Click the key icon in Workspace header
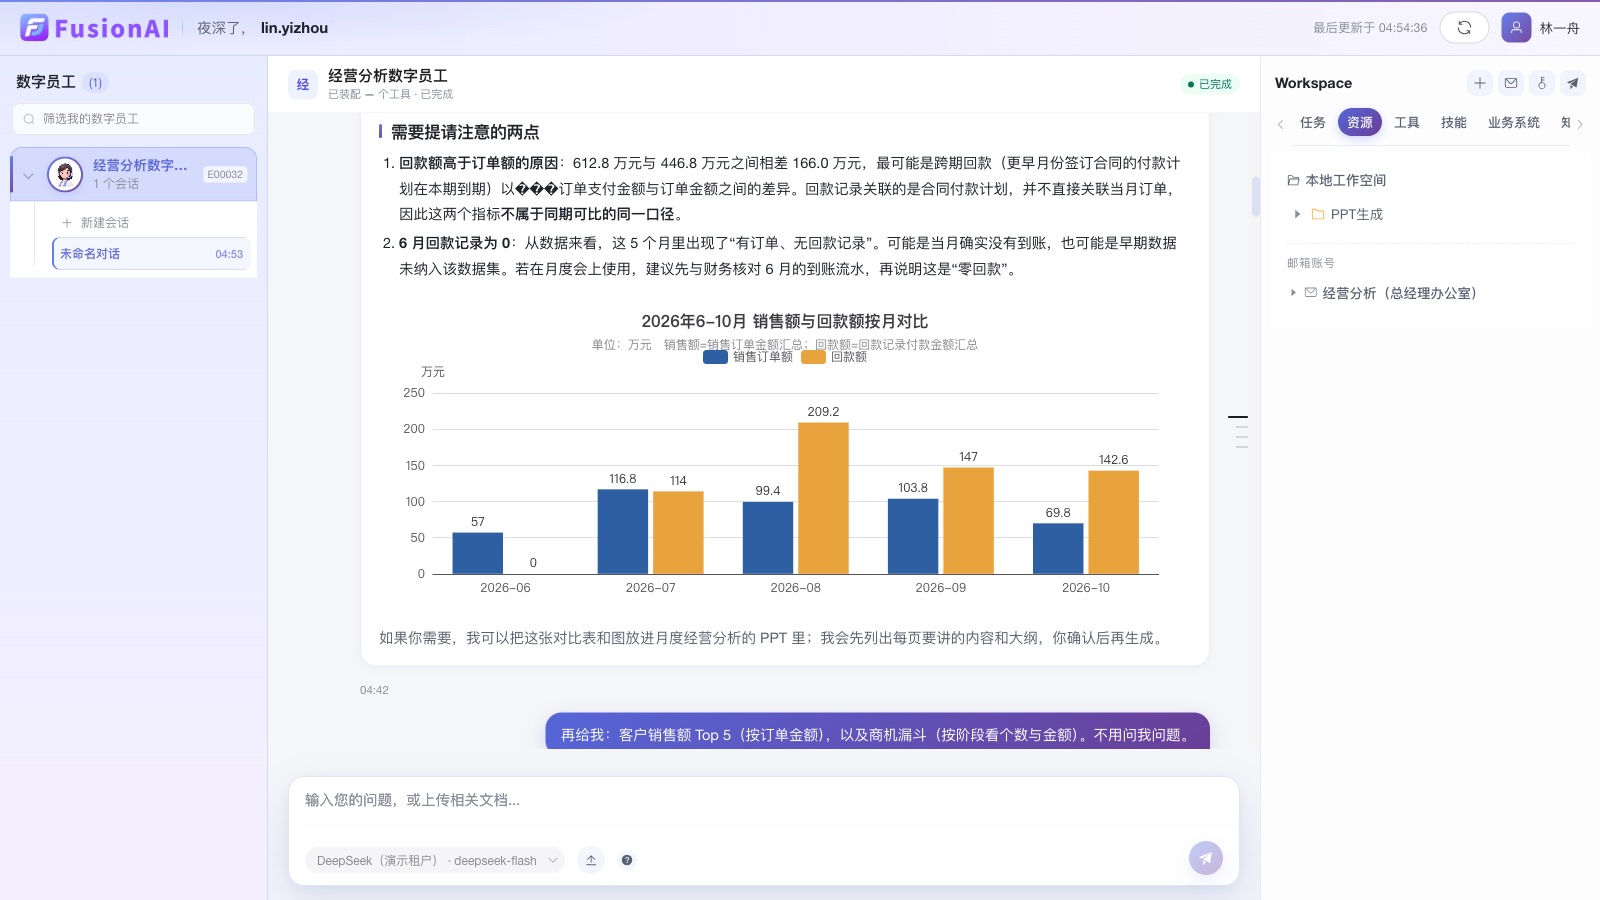Screen dimensions: 1600x900 click(1542, 83)
